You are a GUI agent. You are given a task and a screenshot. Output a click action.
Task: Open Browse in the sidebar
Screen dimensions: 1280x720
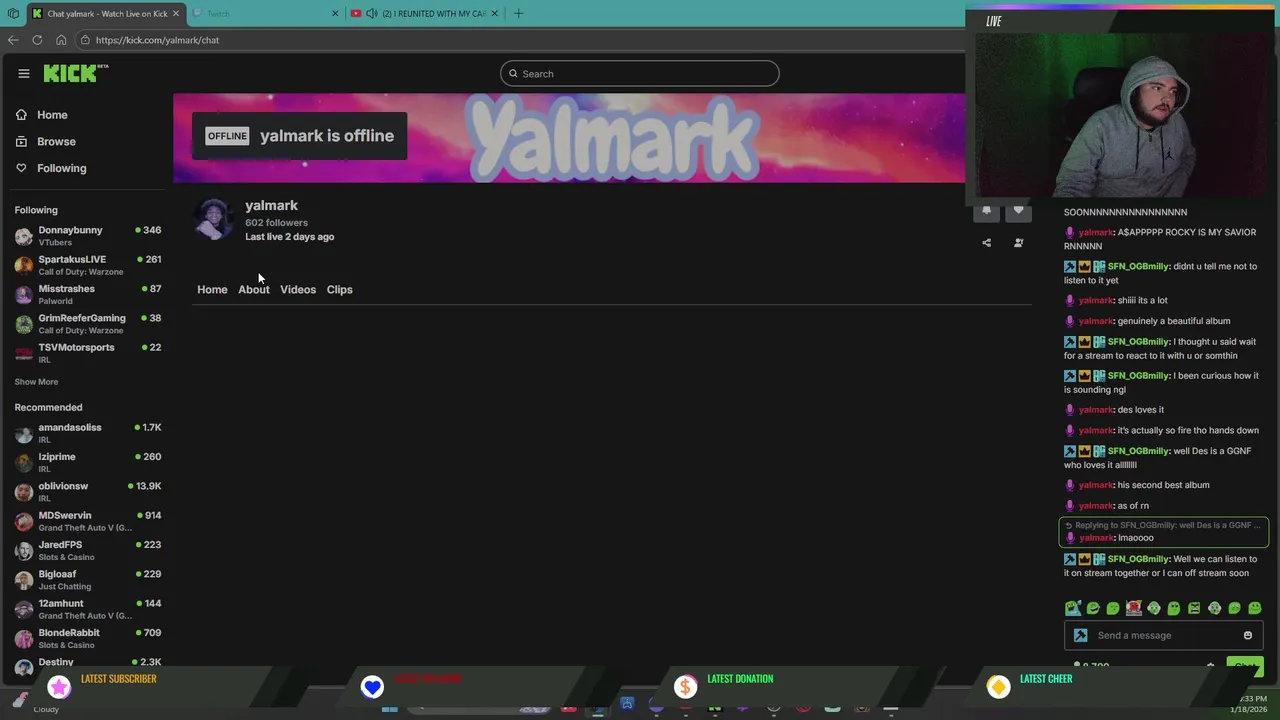coord(56,142)
